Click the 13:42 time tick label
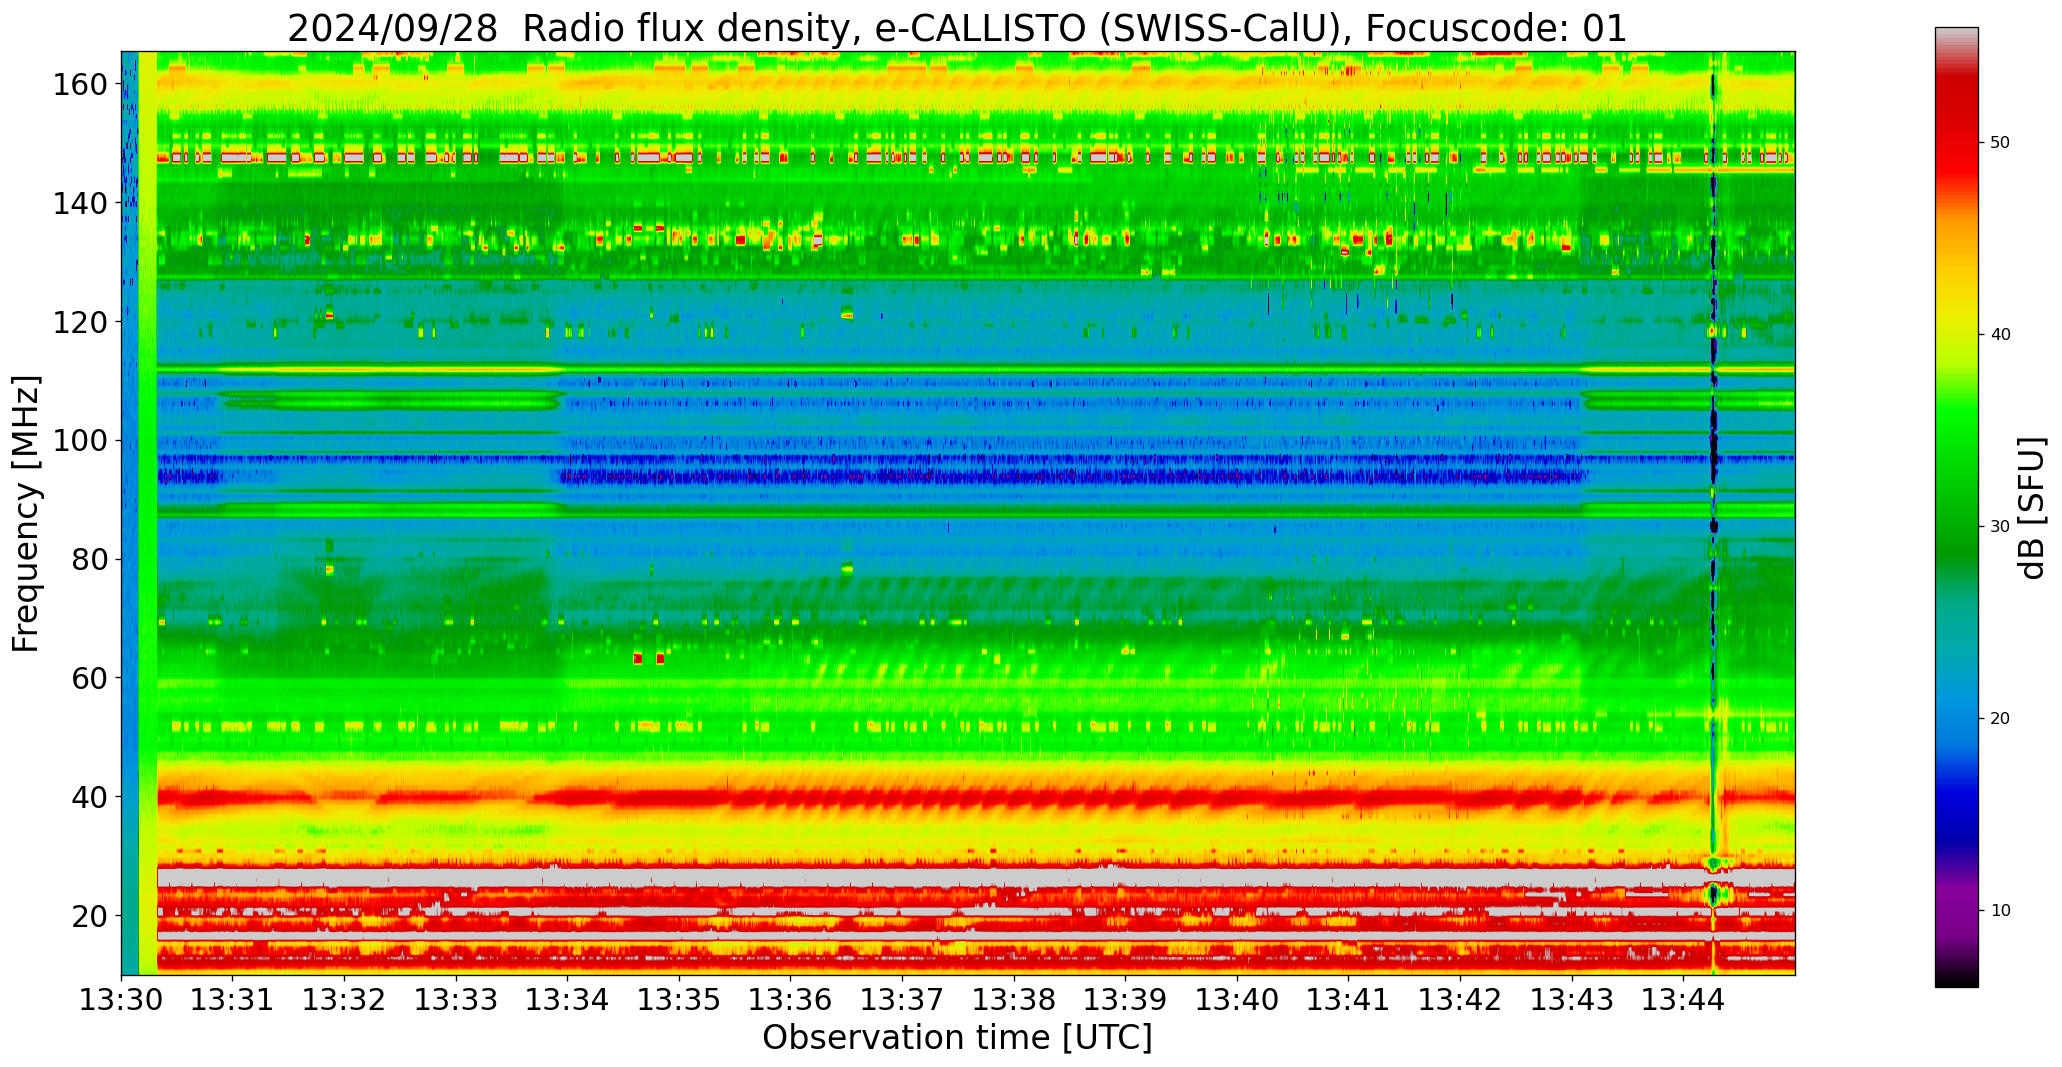This screenshot has width=2062, height=1067. tap(1460, 1001)
